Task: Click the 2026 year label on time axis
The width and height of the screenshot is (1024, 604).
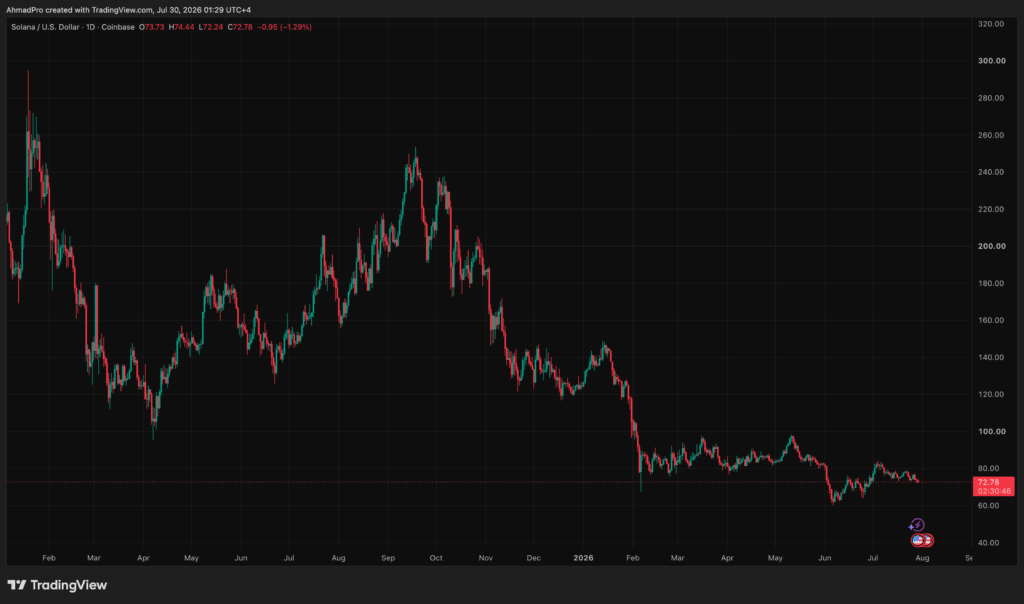Action: tap(583, 558)
